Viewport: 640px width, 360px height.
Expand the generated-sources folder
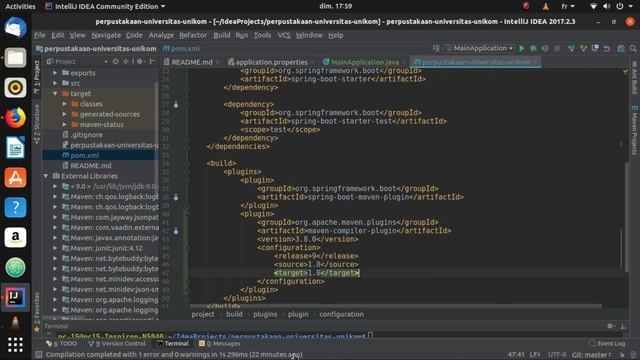[x=64, y=114]
